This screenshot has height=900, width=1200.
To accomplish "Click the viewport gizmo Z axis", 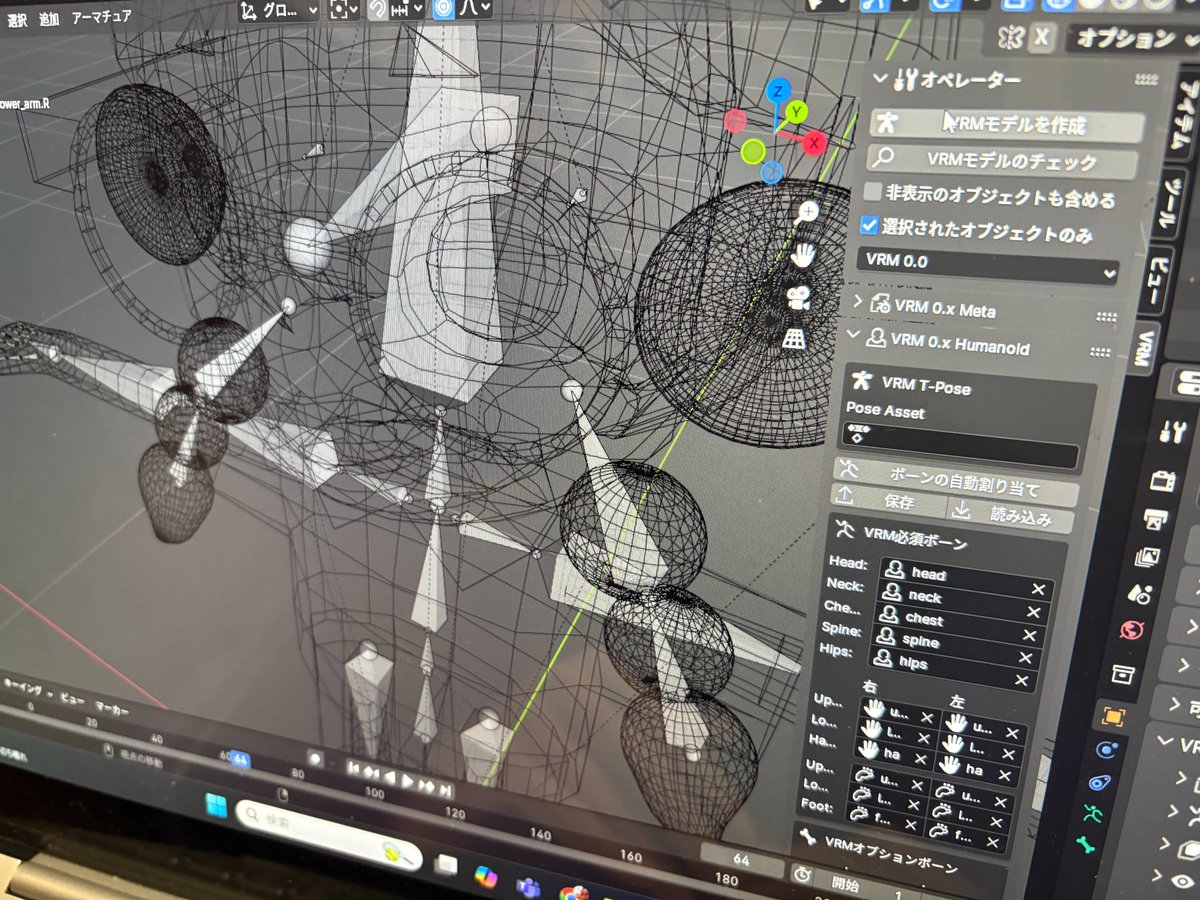I will click(777, 92).
